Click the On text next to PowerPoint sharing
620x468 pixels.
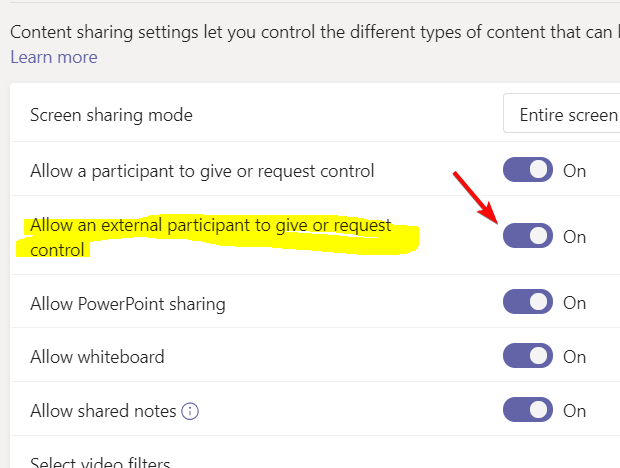(x=574, y=303)
